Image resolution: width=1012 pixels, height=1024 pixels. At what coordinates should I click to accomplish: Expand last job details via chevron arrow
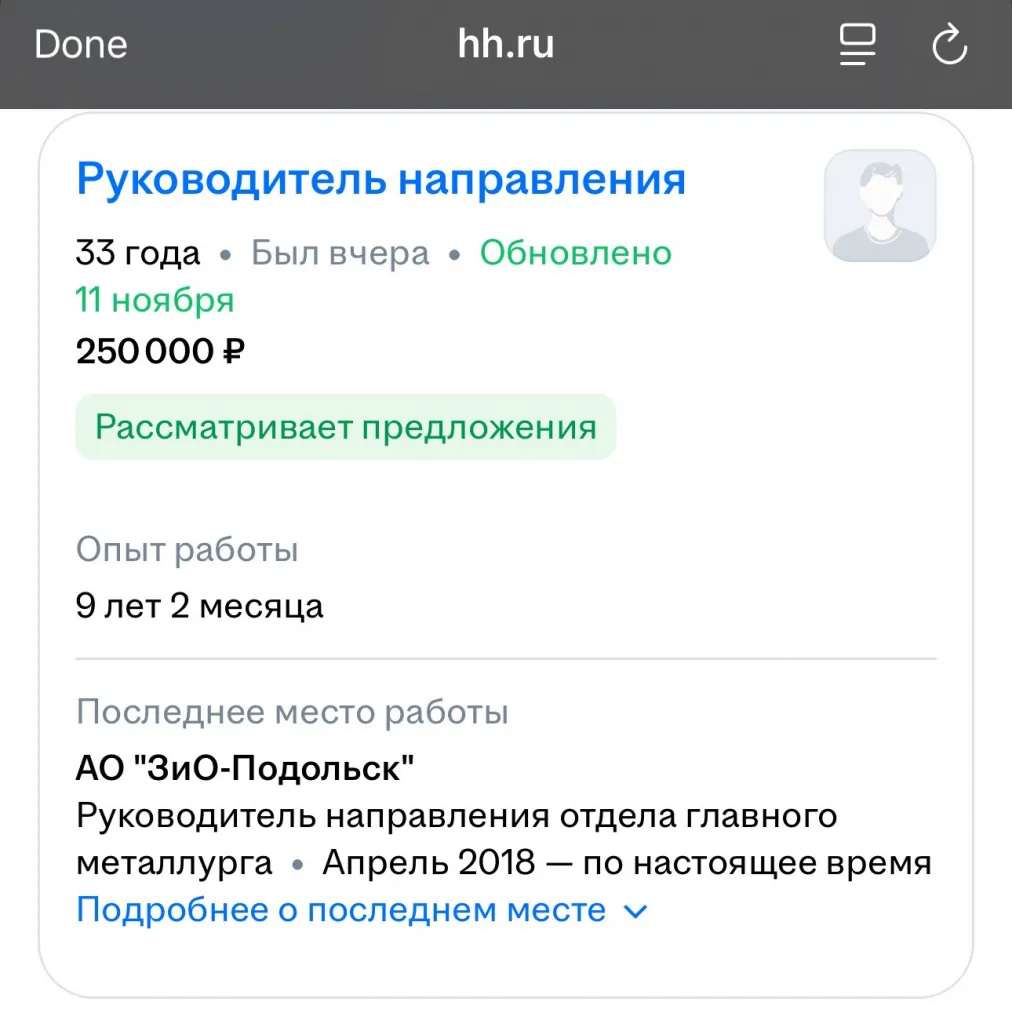pyautogui.click(x=636, y=912)
